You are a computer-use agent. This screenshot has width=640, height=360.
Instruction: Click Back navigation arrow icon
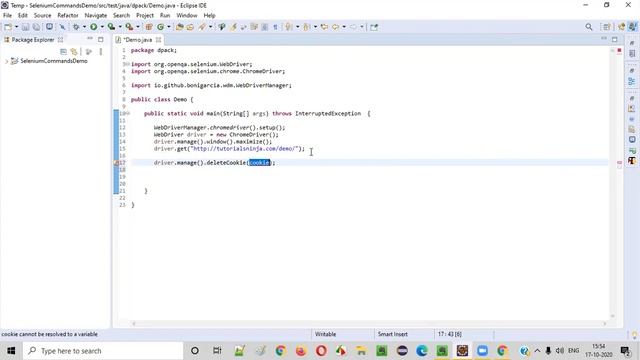(x=336, y=27)
